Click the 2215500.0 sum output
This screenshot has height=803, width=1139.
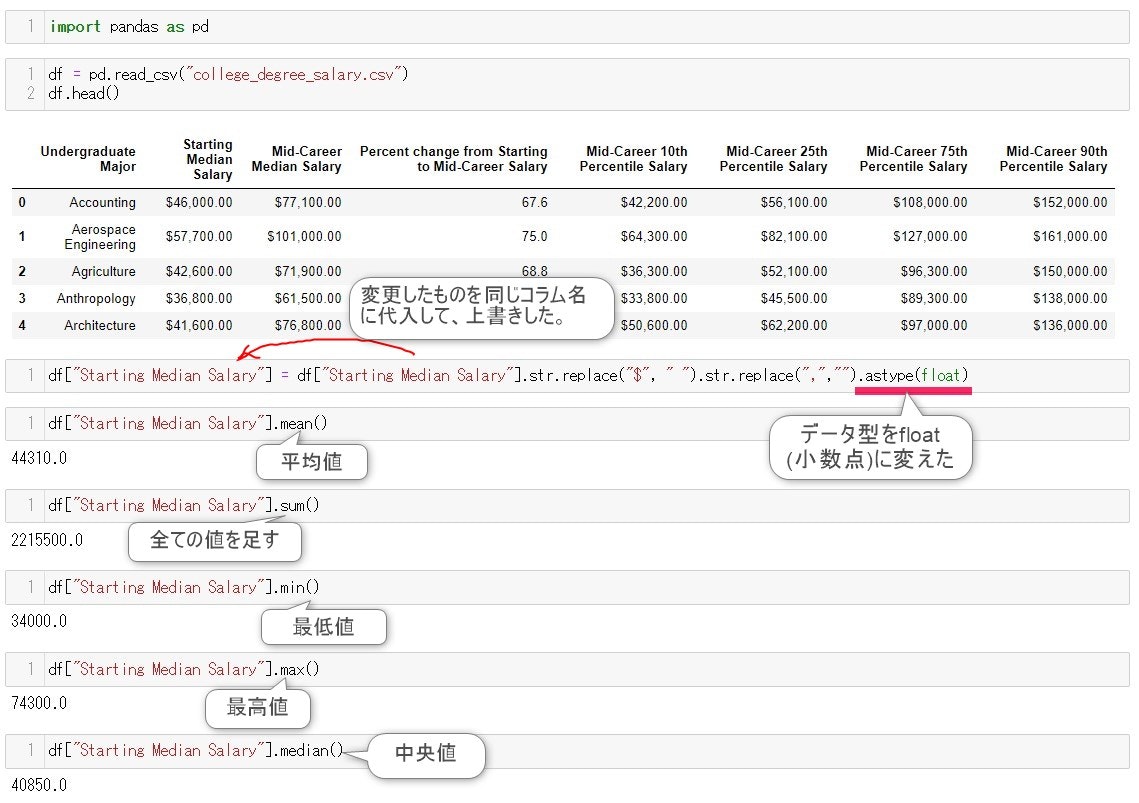point(47,541)
